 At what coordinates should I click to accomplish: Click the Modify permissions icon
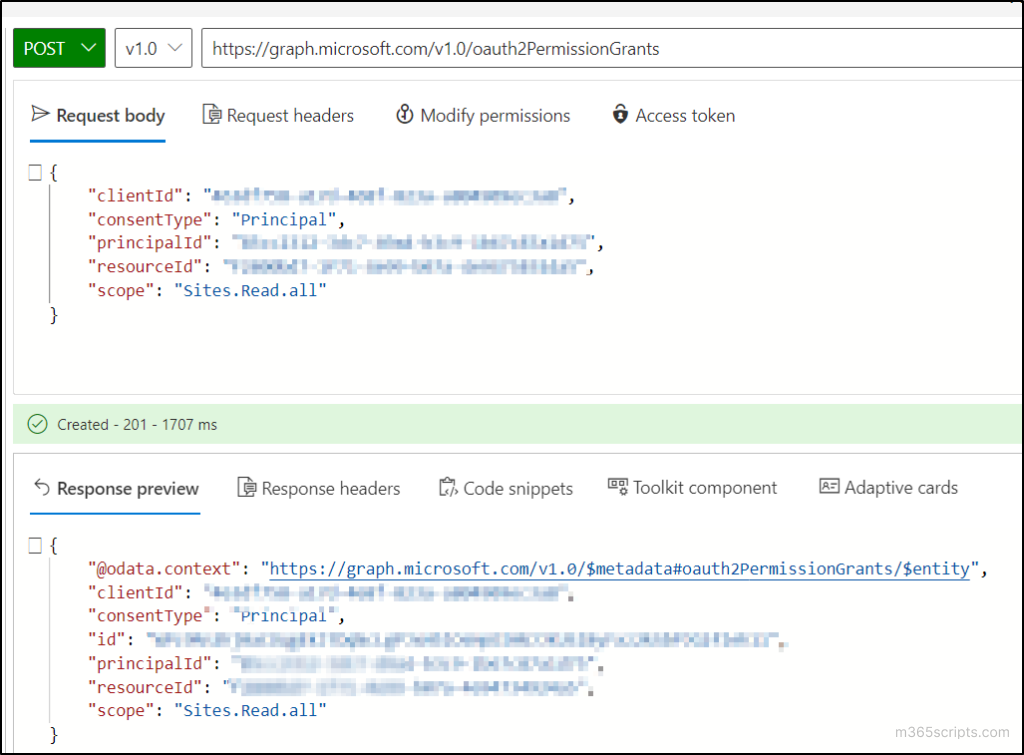[404, 115]
